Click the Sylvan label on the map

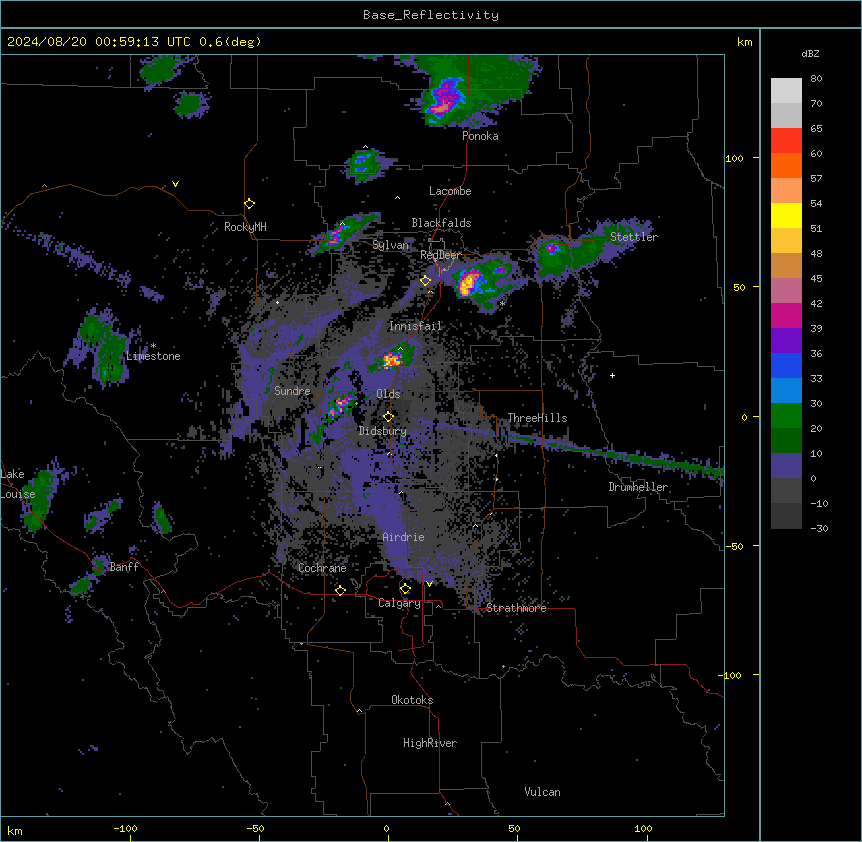coord(390,245)
